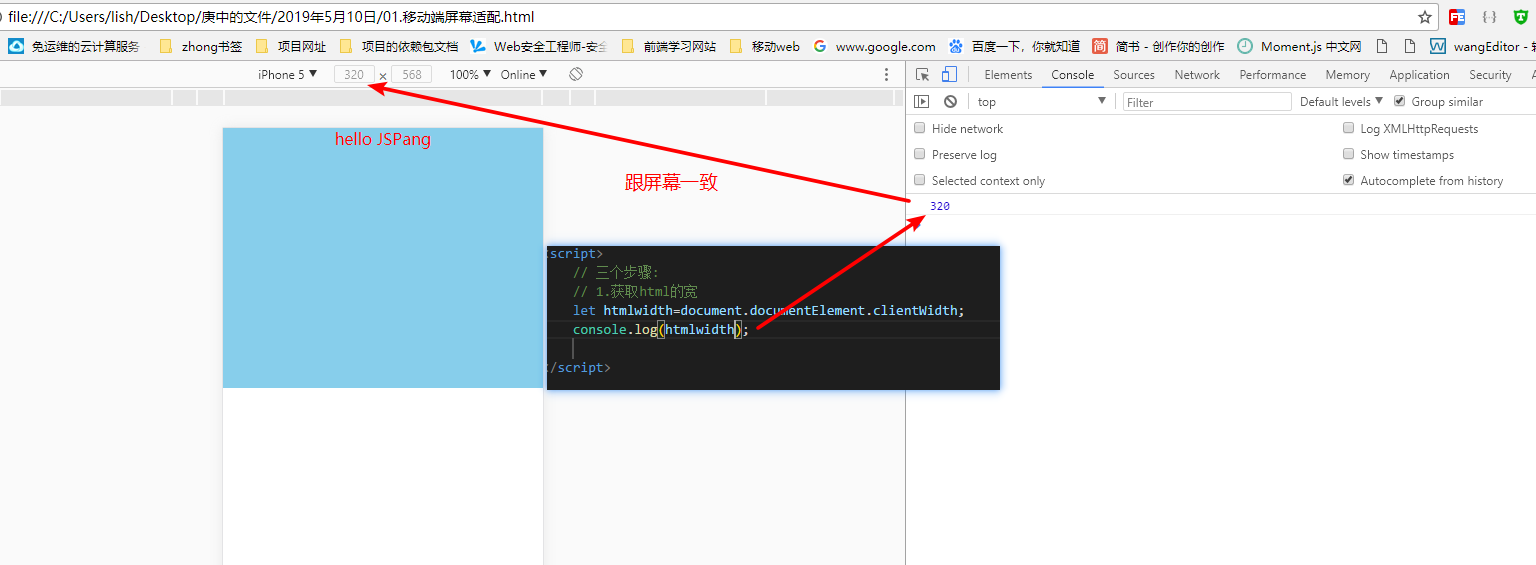Open the 项目的依赖包文档 bookmark folder
This screenshot has width=1536, height=565.
[x=398, y=46]
